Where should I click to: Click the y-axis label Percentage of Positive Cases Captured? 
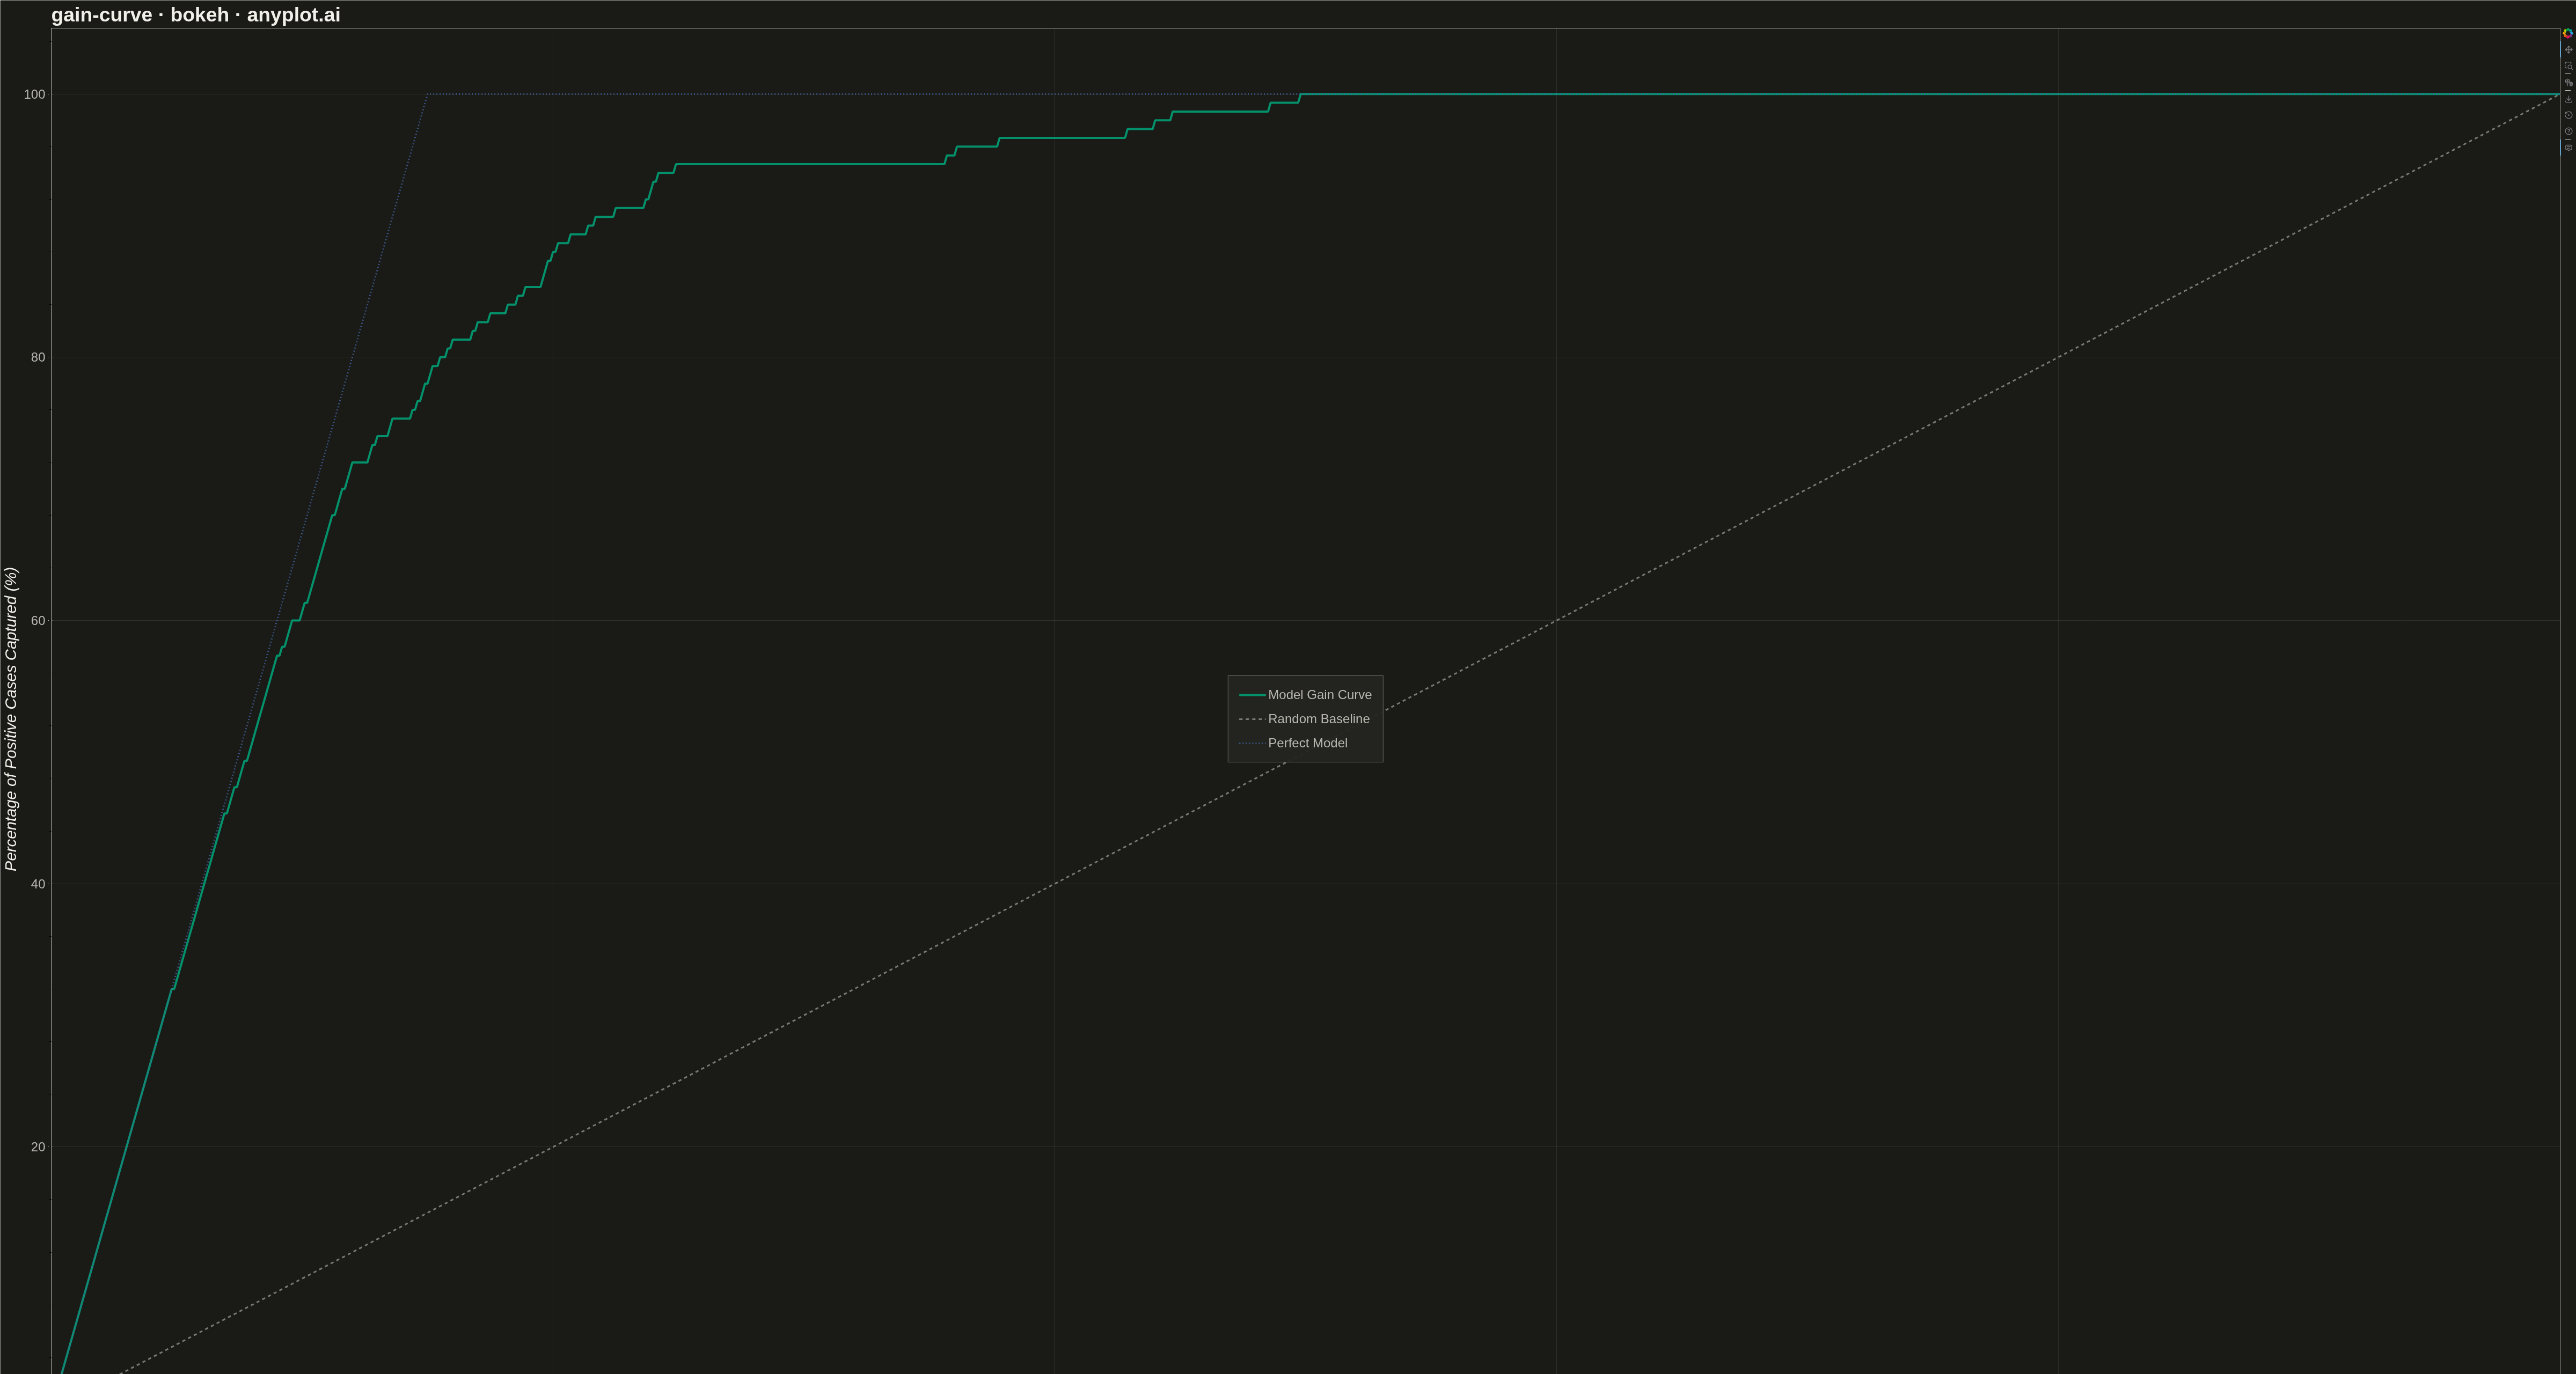(x=11, y=718)
